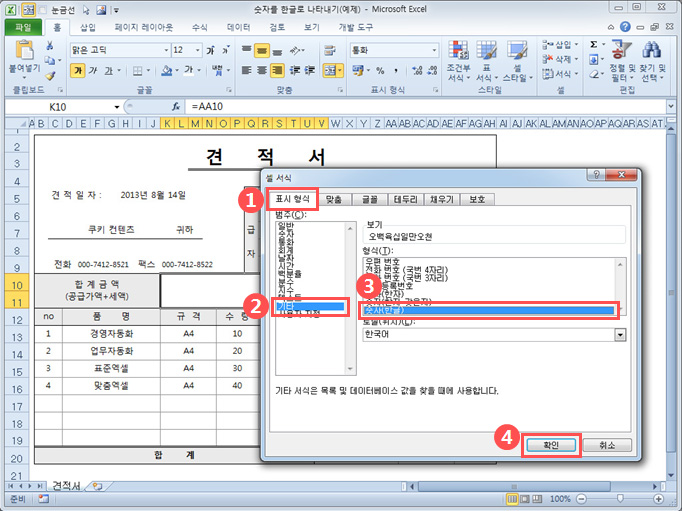Viewport: 682px width, 511px height.
Task: Select 숫자(한글) format type
Action: (488, 310)
